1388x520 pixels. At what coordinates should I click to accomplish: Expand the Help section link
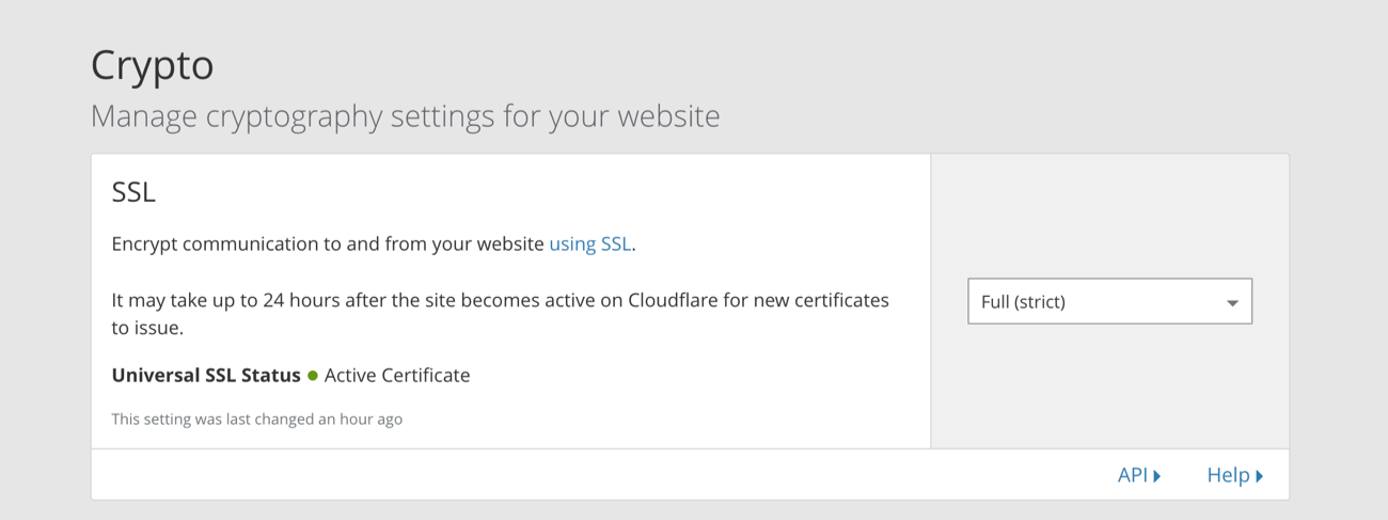point(1228,475)
